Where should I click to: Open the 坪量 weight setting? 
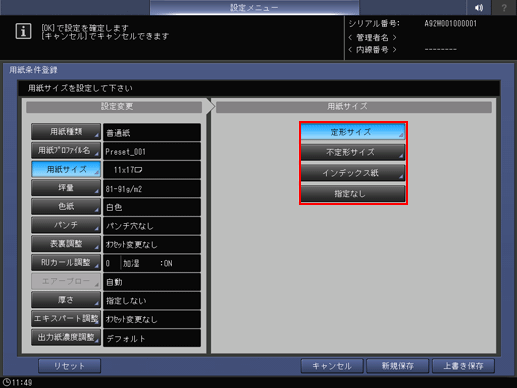click(x=66, y=188)
